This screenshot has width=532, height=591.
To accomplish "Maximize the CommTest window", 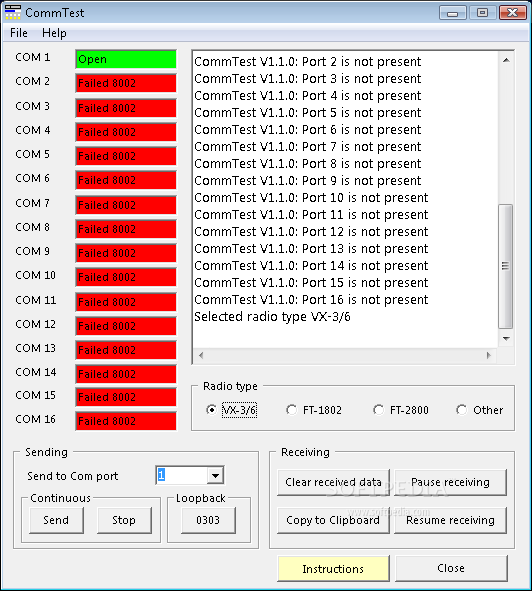I will coord(482,13).
